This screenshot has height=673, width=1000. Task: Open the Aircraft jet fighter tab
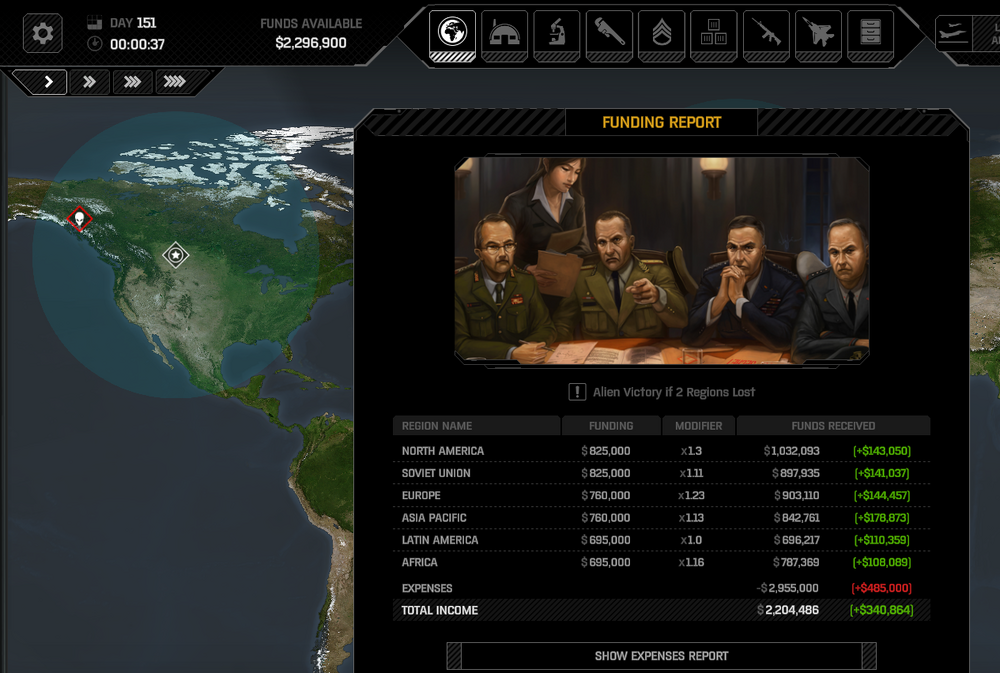[818, 35]
